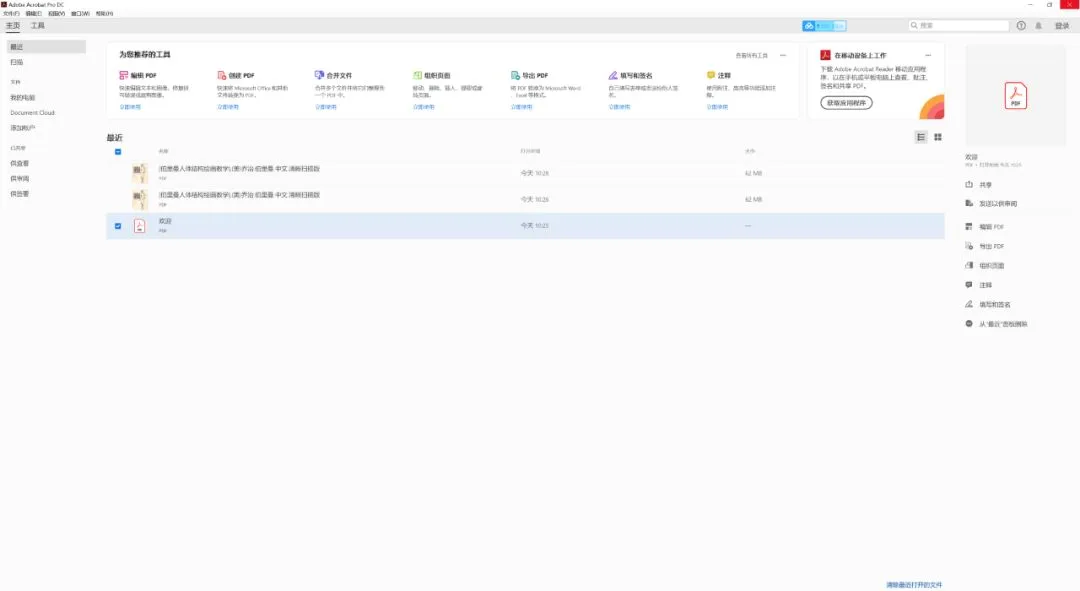Click the 共享 share icon in right panel
This screenshot has height=591, width=1080.
(969, 185)
